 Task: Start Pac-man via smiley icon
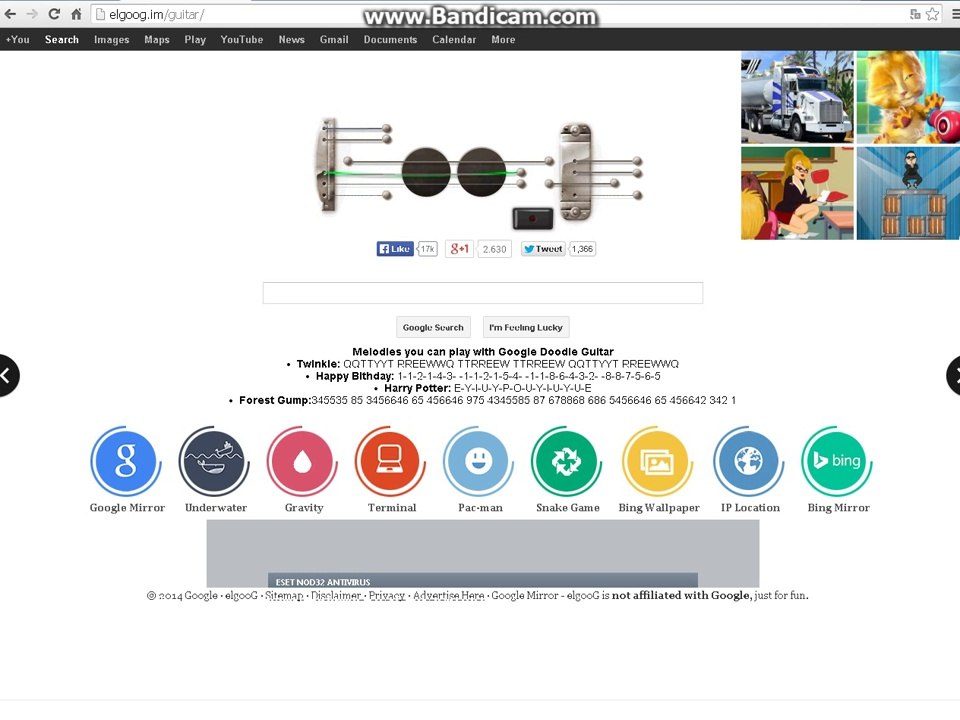point(479,461)
